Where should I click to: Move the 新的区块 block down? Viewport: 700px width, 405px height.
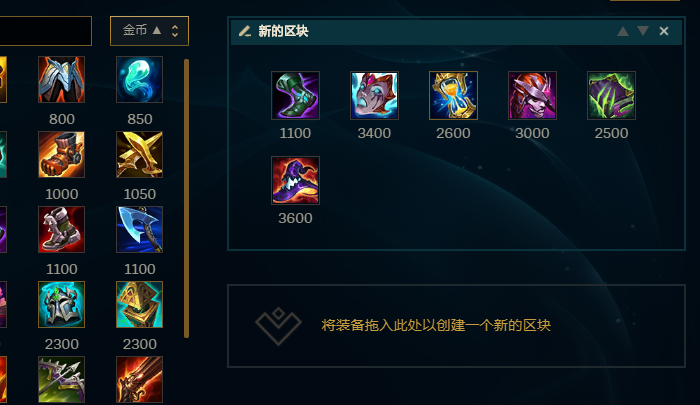pos(643,31)
